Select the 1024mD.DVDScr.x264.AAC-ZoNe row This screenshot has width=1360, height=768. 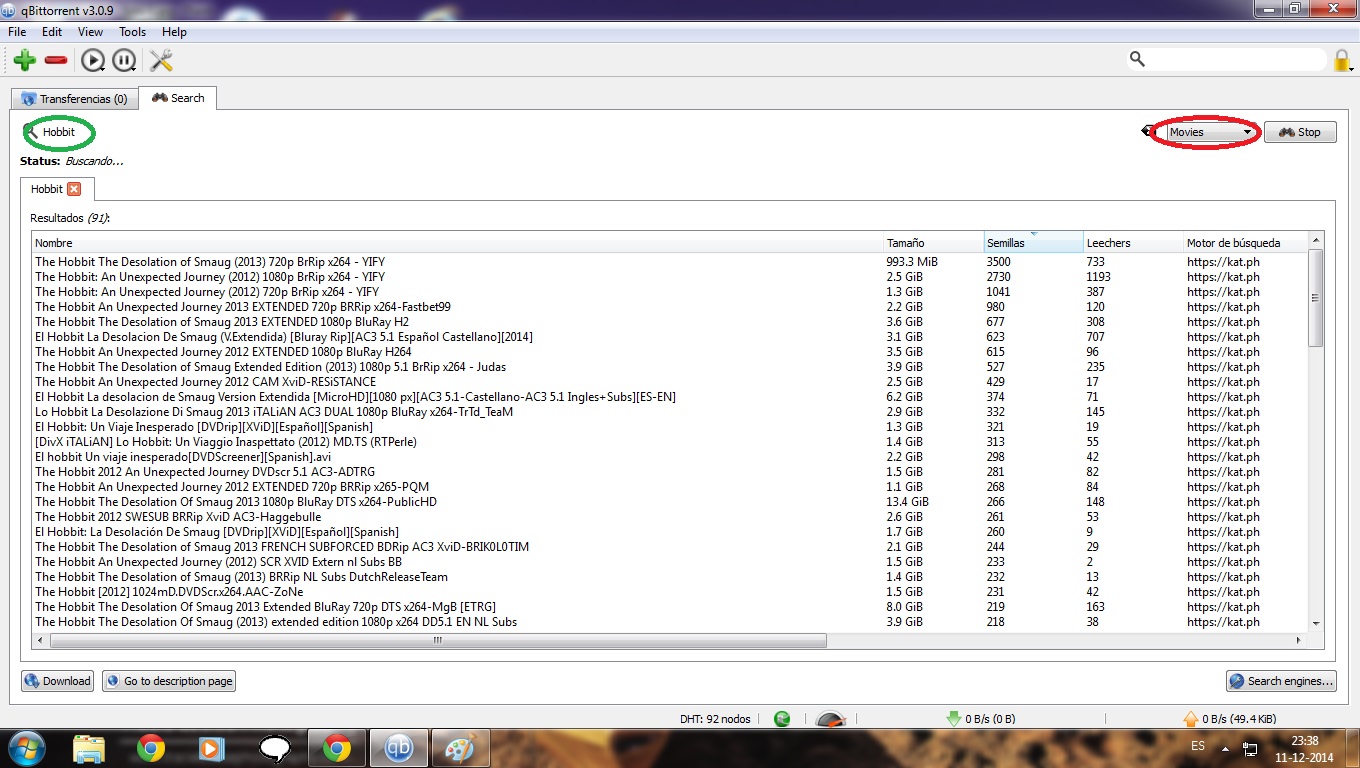pos(669,592)
